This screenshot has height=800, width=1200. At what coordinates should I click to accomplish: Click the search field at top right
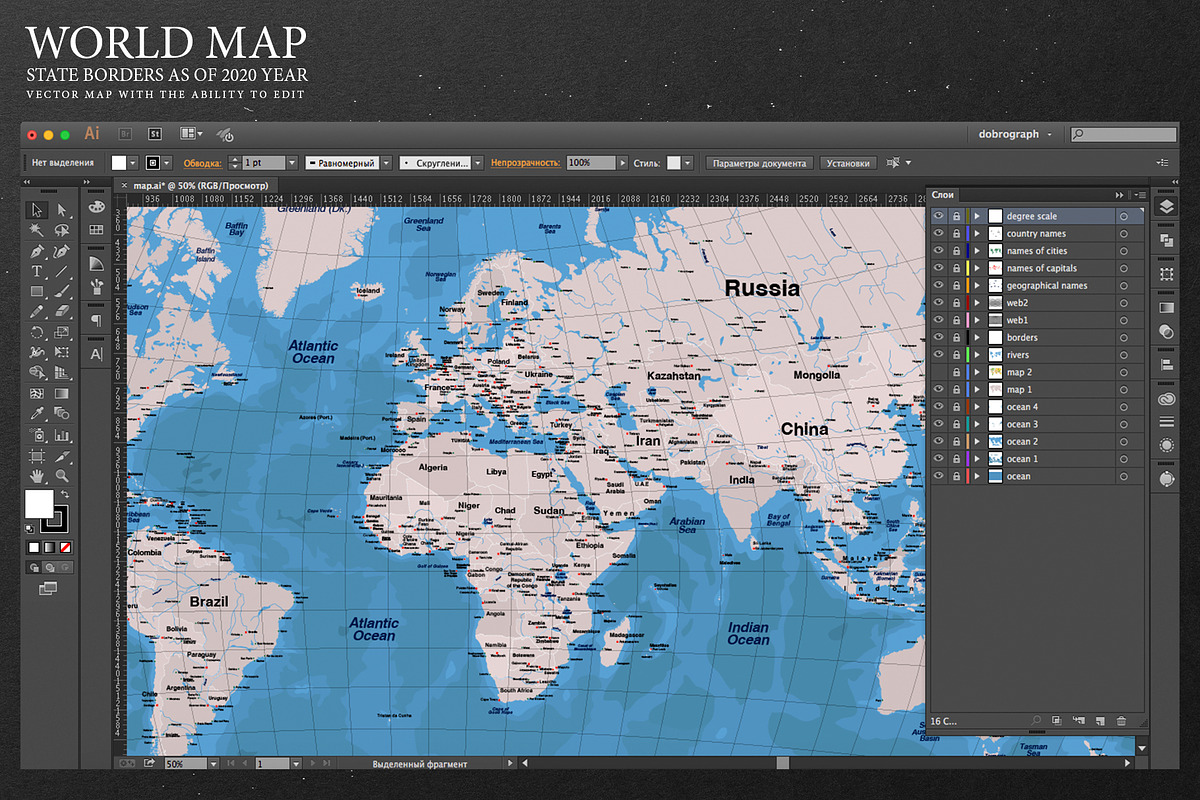pyautogui.click(x=1123, y=133)
